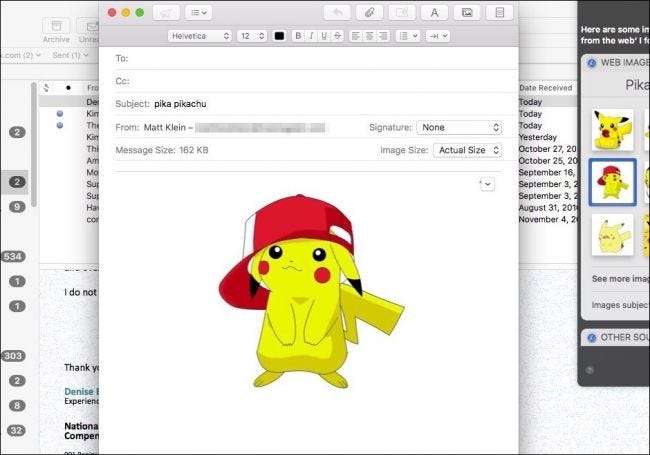
Task: Select red-cap Pikachu thumbnail in Siri results
Action: [x=612, y=182]
